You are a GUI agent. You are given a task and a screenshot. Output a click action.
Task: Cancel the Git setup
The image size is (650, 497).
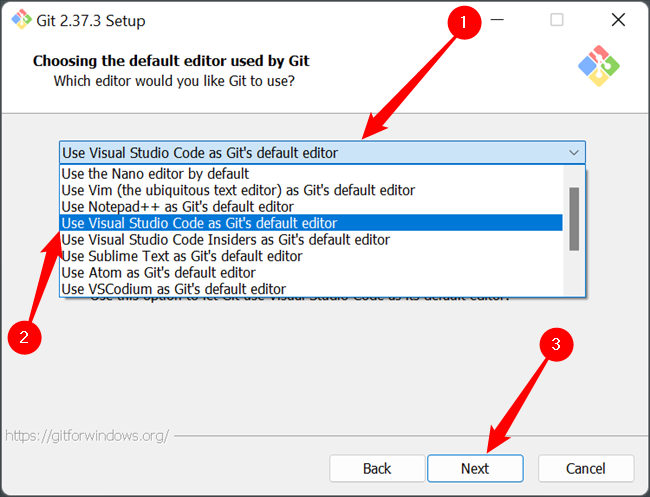[585, 468]
